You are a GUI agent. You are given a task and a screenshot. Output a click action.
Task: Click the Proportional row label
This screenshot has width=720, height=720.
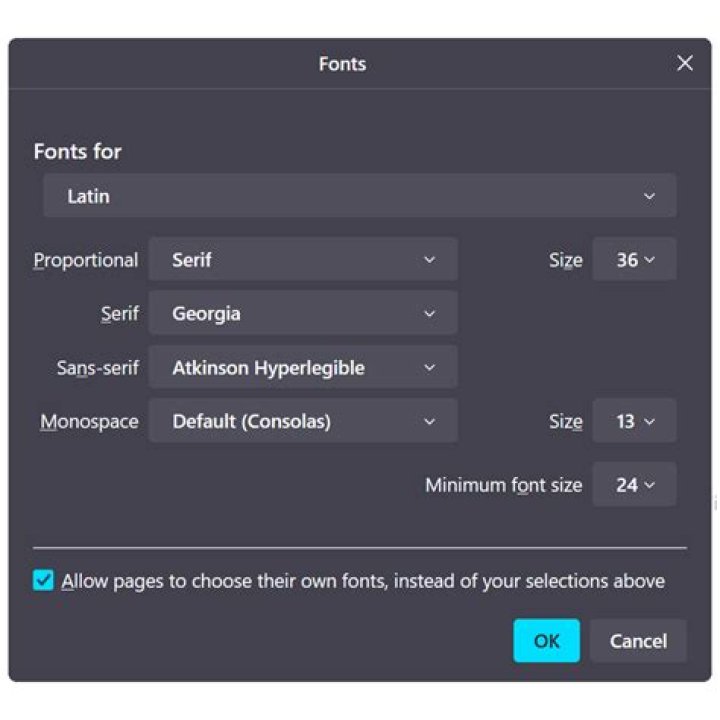[x=86, y=260]
